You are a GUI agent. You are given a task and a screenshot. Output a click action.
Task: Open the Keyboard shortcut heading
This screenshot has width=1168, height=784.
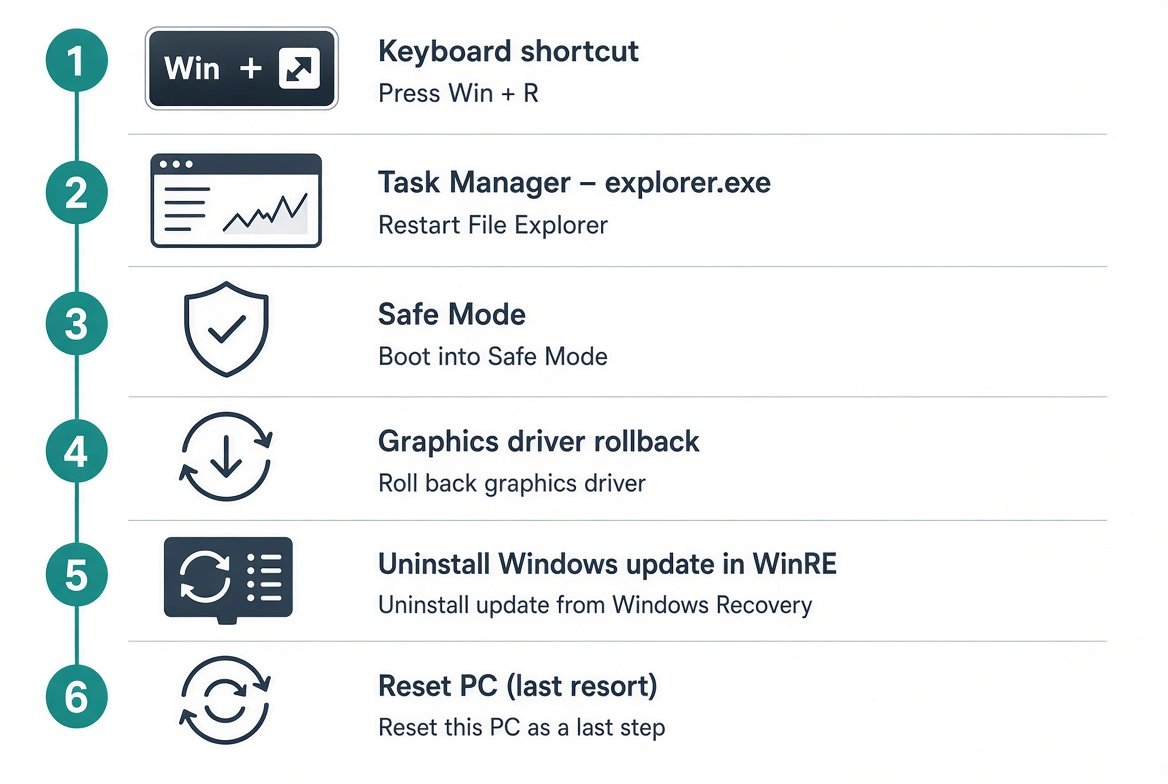[x=508, y=51]
